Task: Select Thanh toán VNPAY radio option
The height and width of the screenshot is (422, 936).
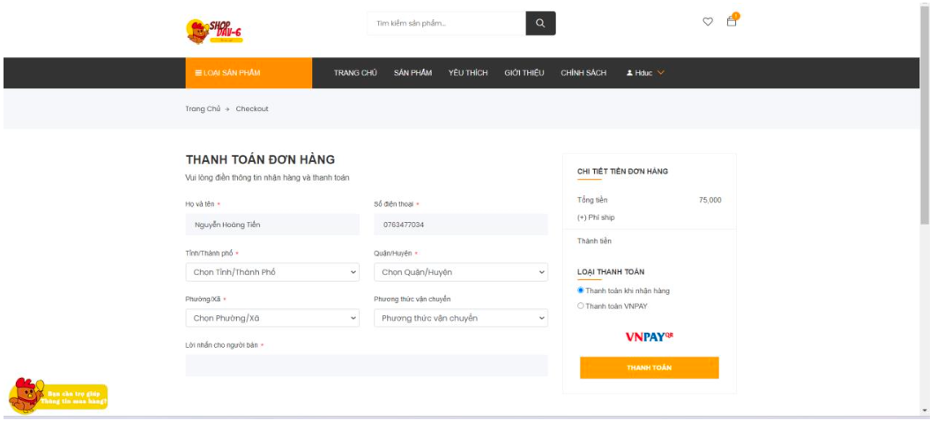Action: [x=580, y=306]
